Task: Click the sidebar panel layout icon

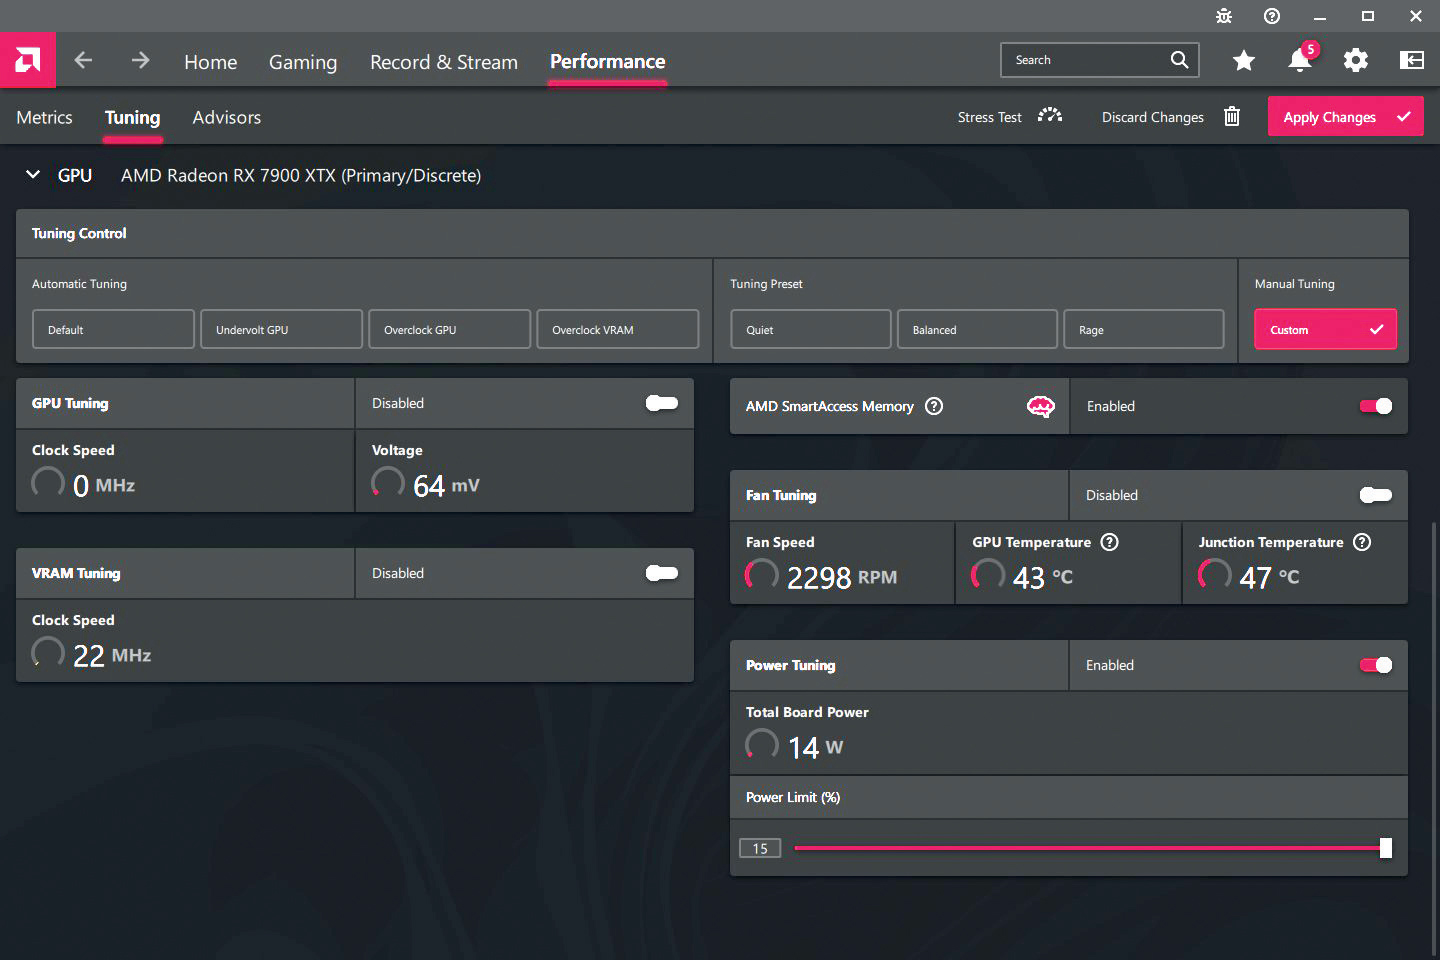Action: tap(1411, 60)
